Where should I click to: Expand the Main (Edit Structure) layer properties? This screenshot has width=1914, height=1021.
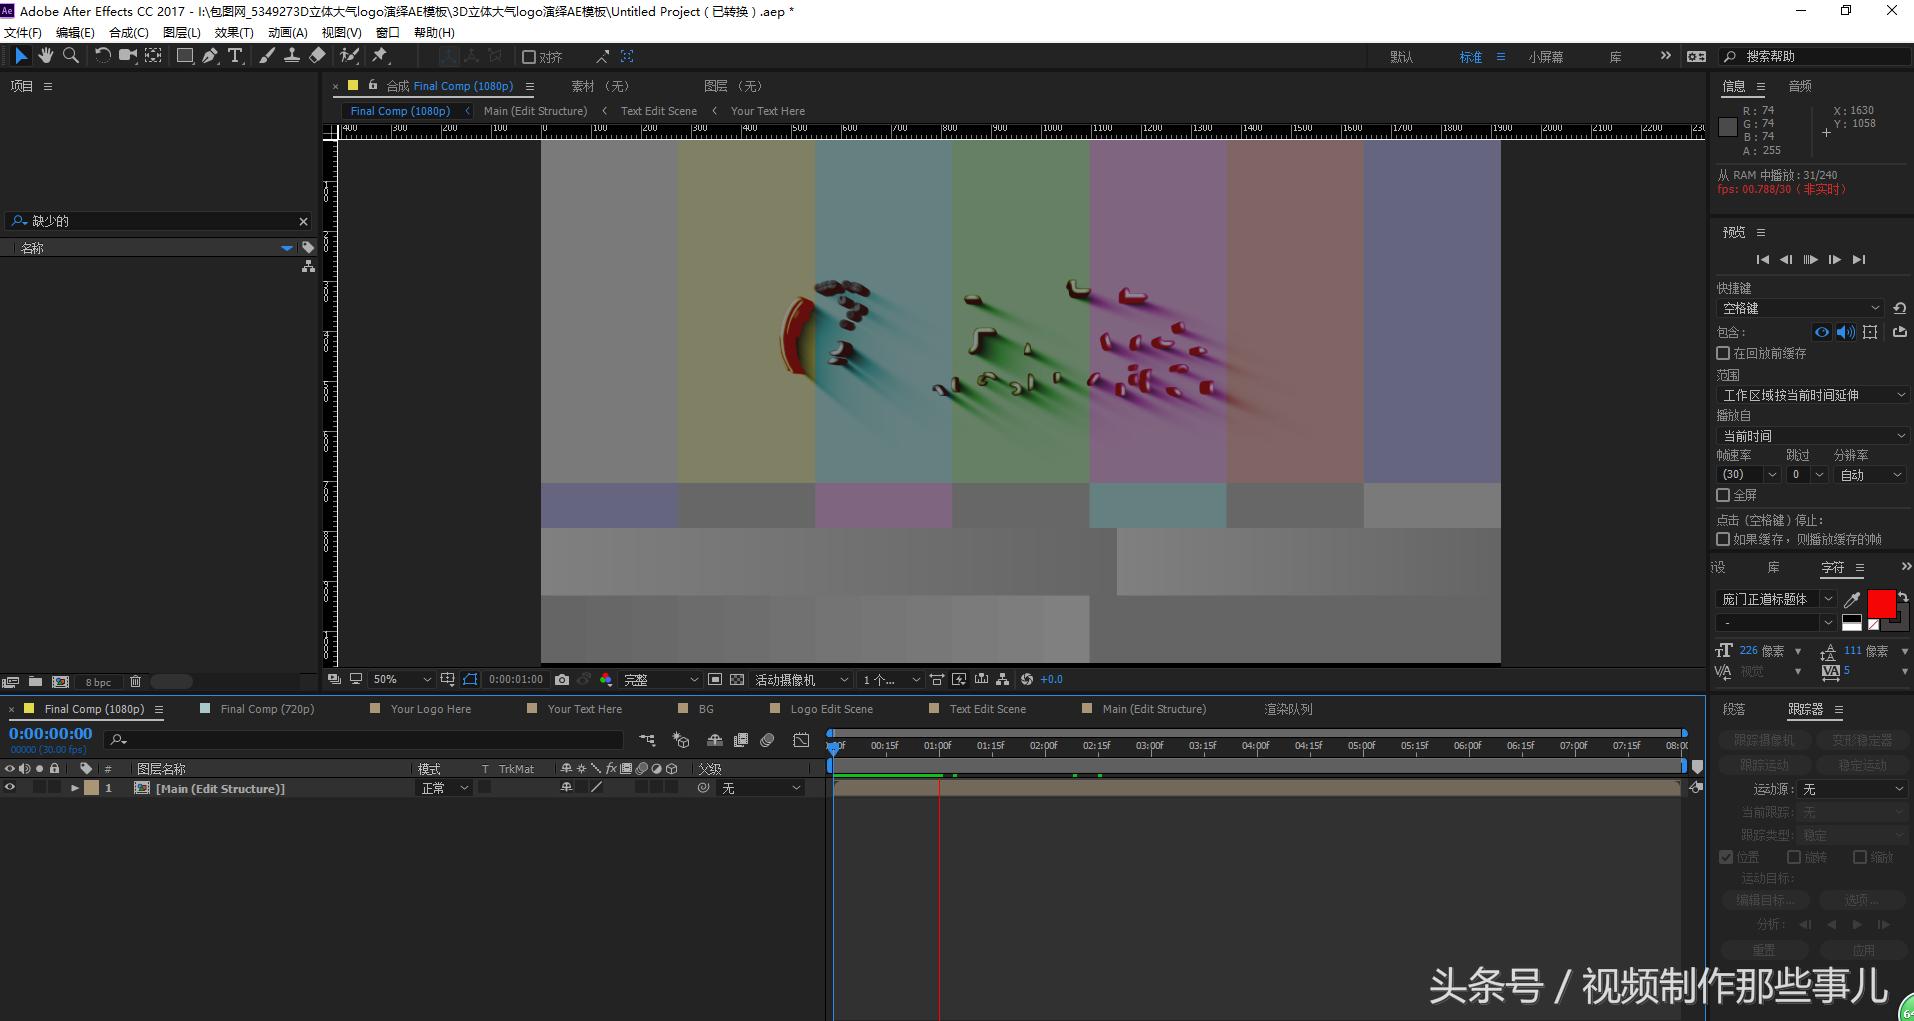pyautogui.click(x=74, y=788)
